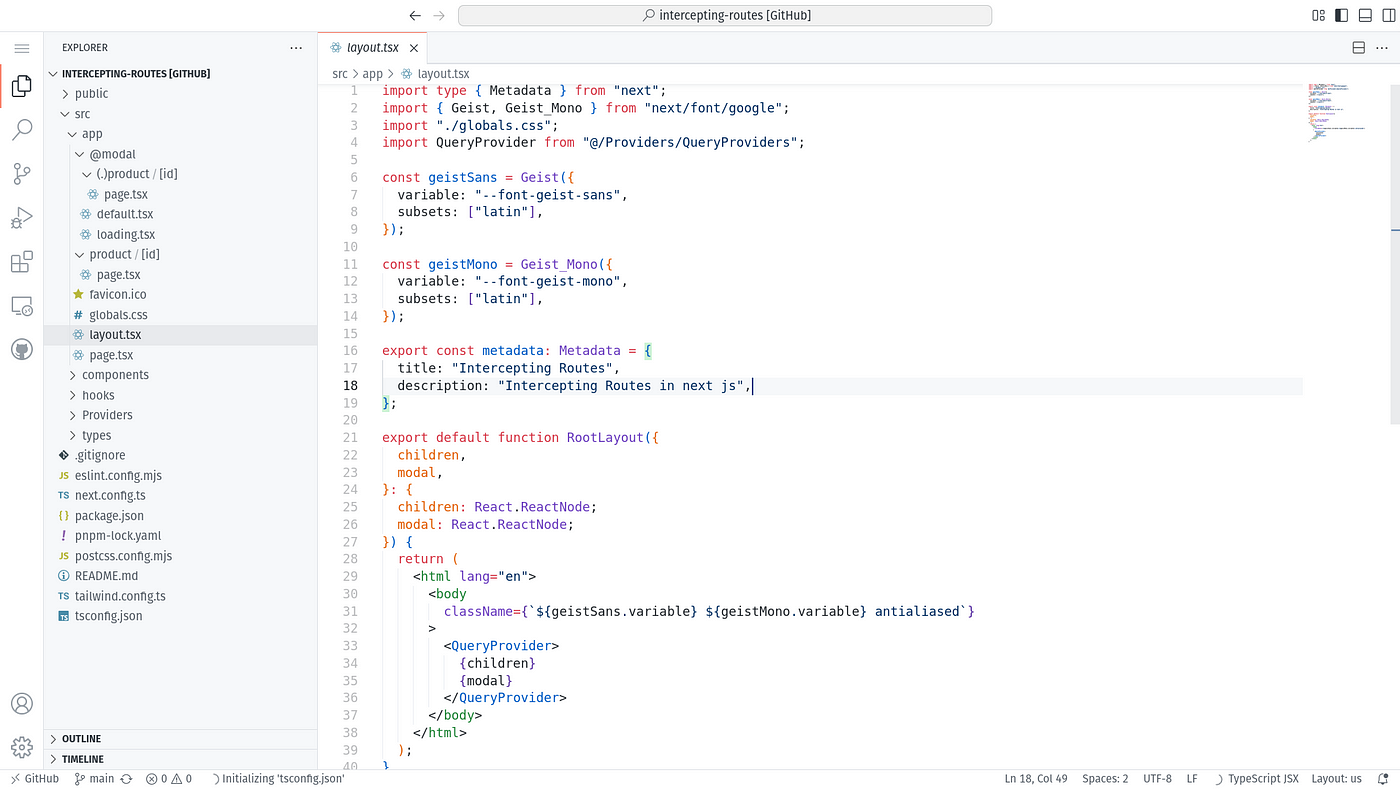Expand the OUTLINE section

tap(181, 739)
